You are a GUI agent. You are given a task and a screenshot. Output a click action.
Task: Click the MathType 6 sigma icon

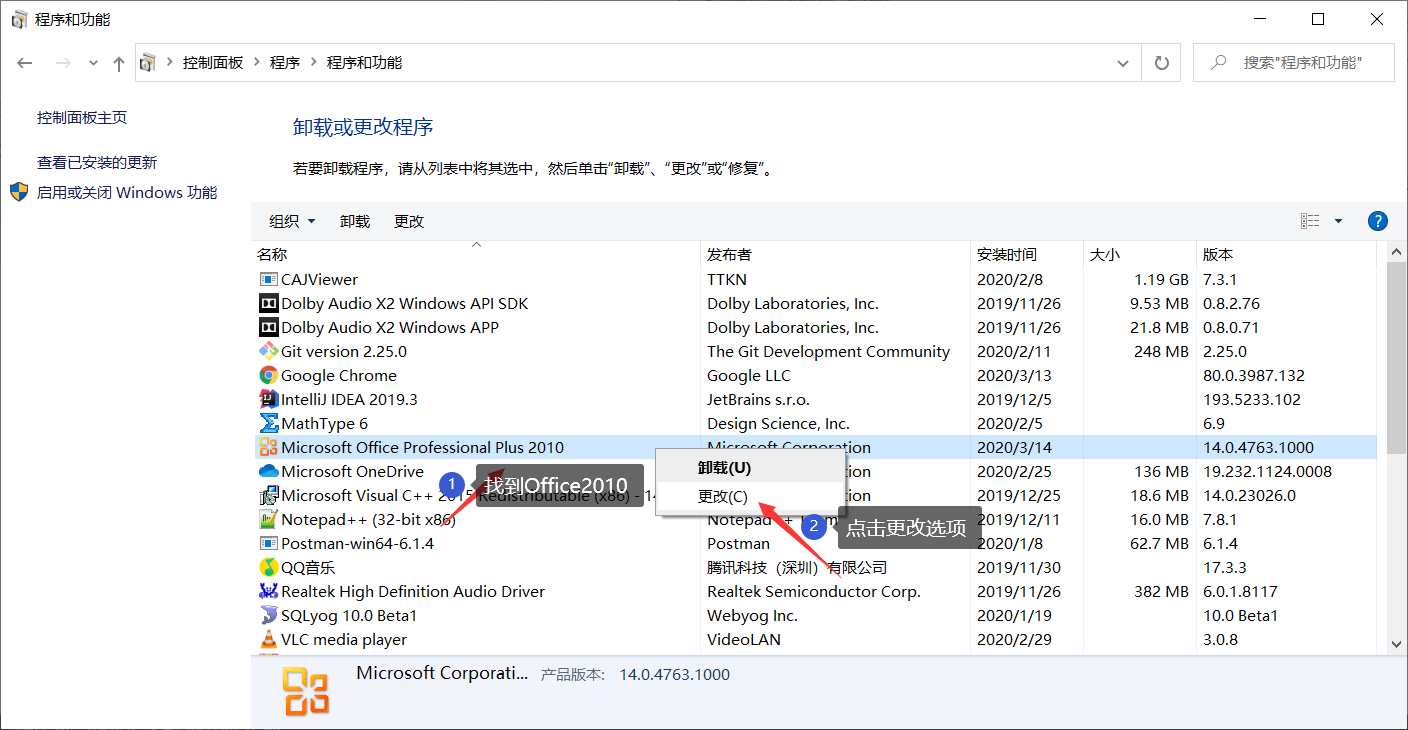pos(268,423)
